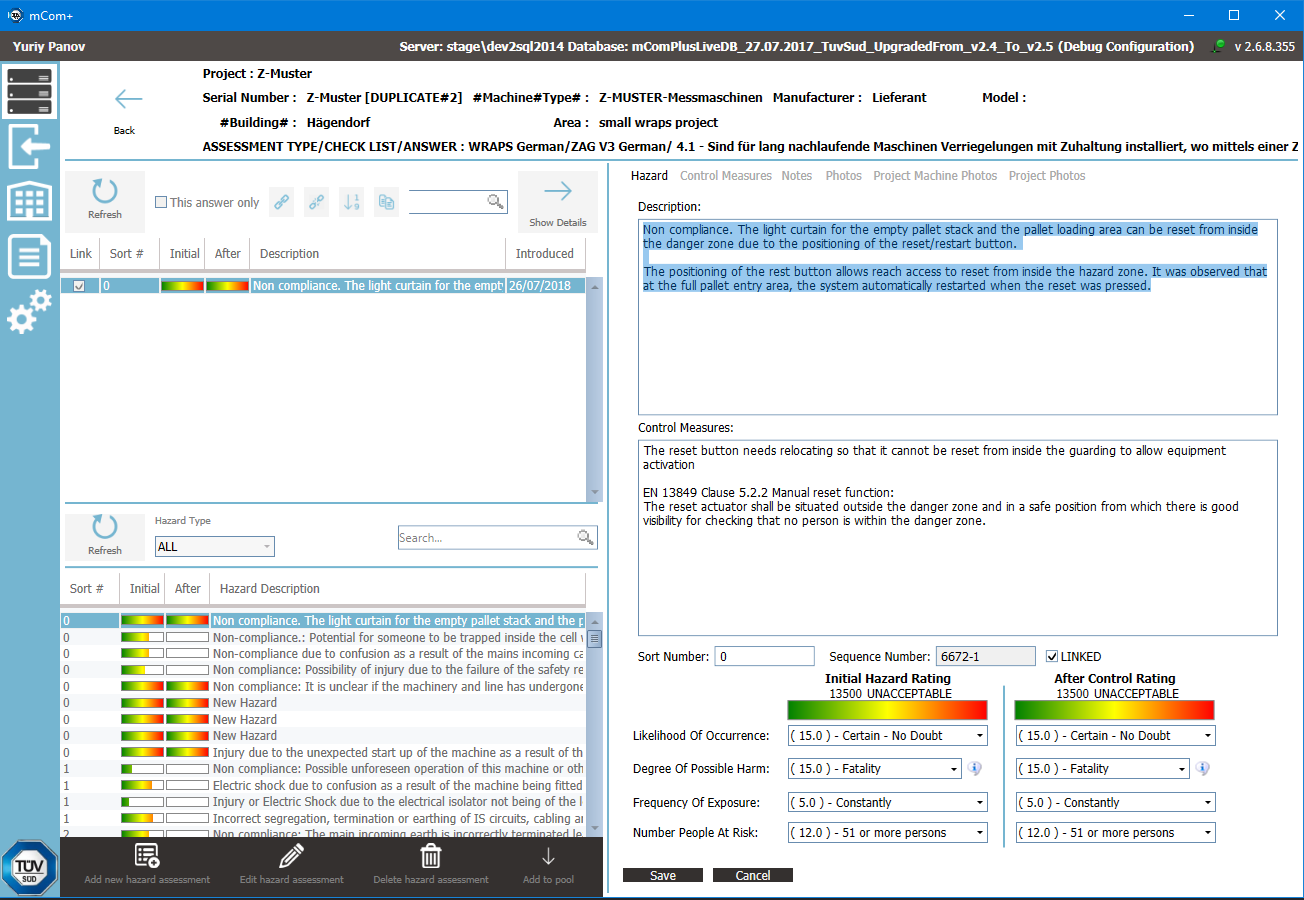Sort top list by Description header
Viewport: 1304px width, 900px height.
377,254
